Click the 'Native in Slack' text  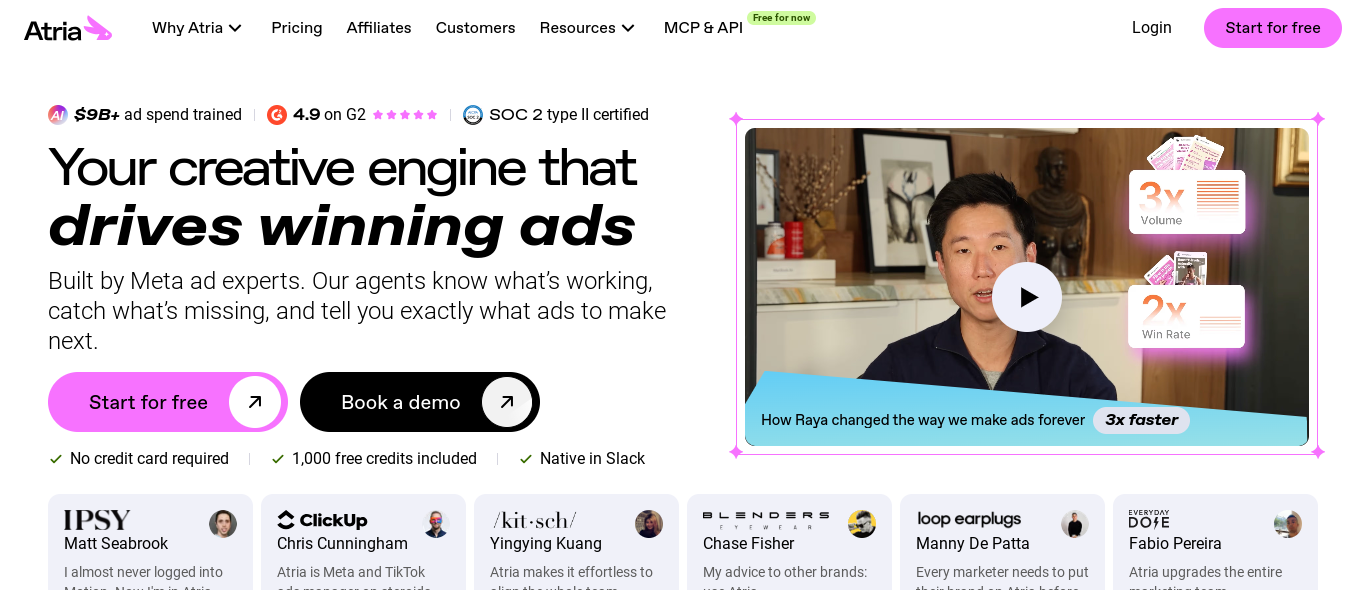[592, 458]
